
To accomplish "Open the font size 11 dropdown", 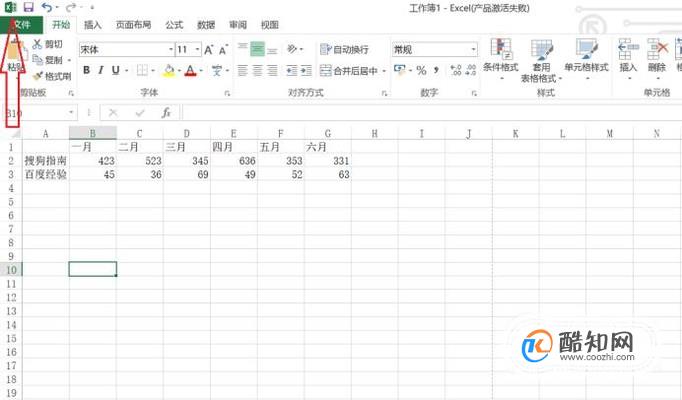I will (x=197, y=50).
